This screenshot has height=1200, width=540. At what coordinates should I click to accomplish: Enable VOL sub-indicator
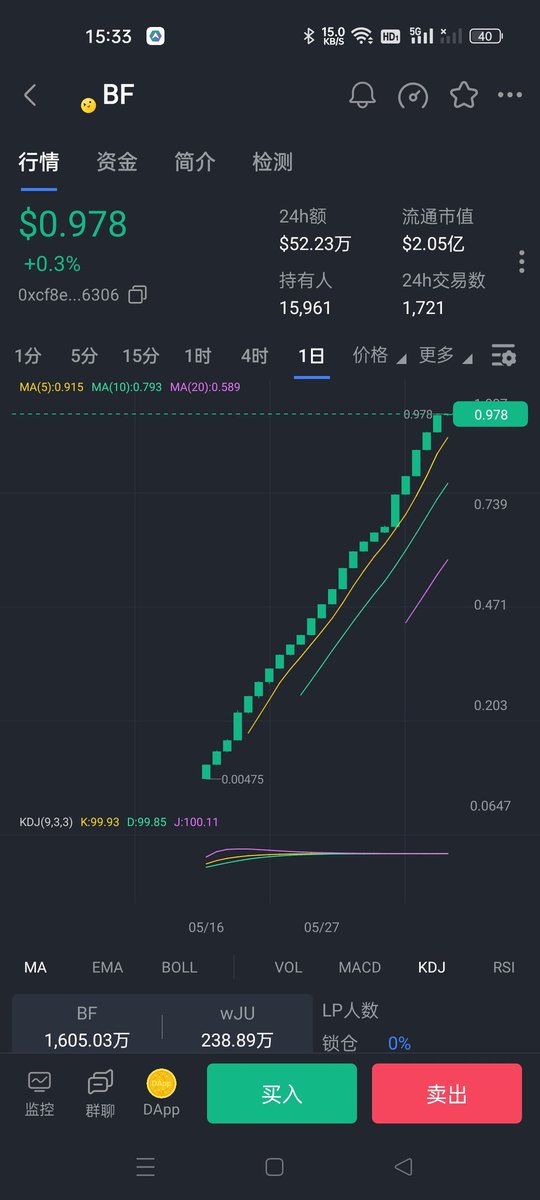288,967
